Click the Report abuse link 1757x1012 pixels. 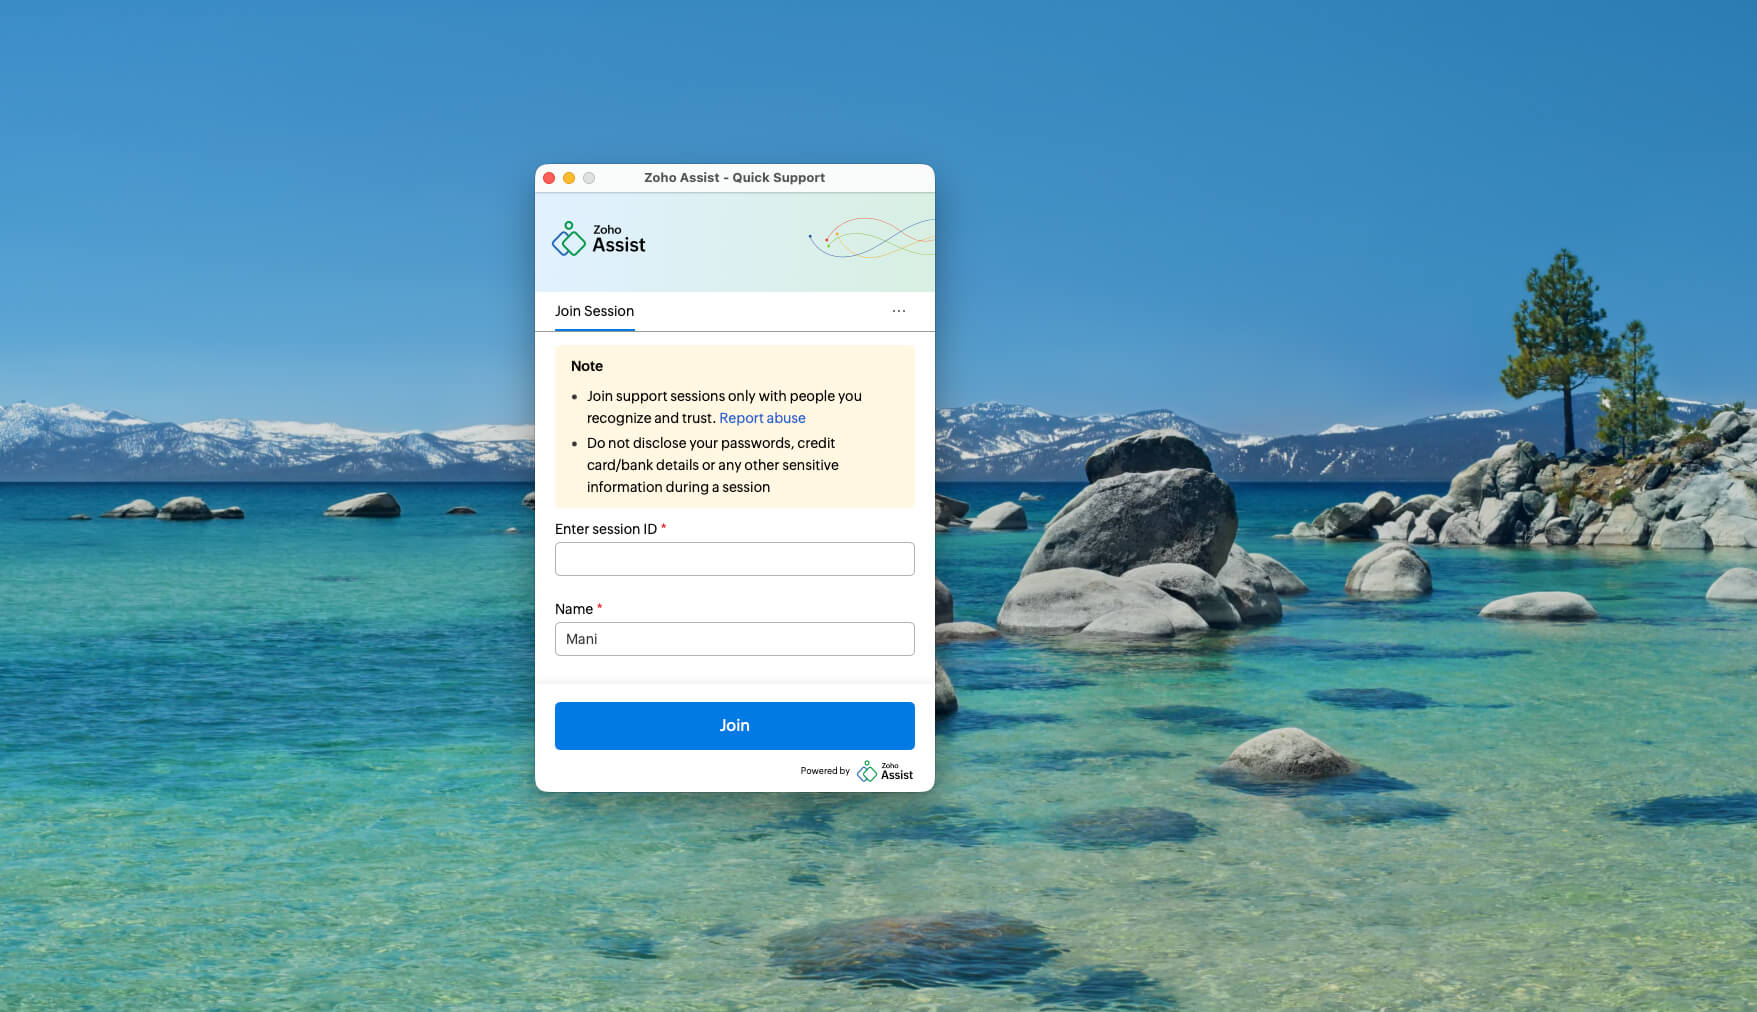[x=762, y=418]
